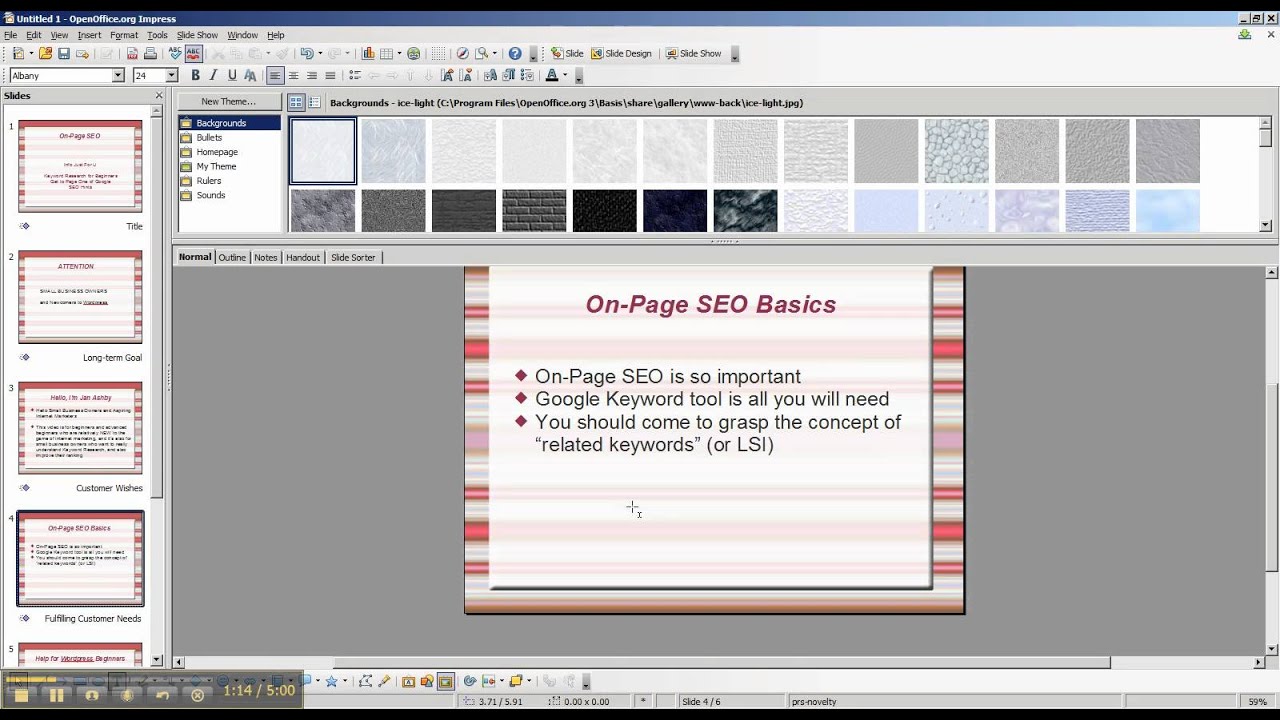The width and height of the screenshot is (1280, 720).
Task: Switch to the Notes view tab
Action: pos(265,257)
